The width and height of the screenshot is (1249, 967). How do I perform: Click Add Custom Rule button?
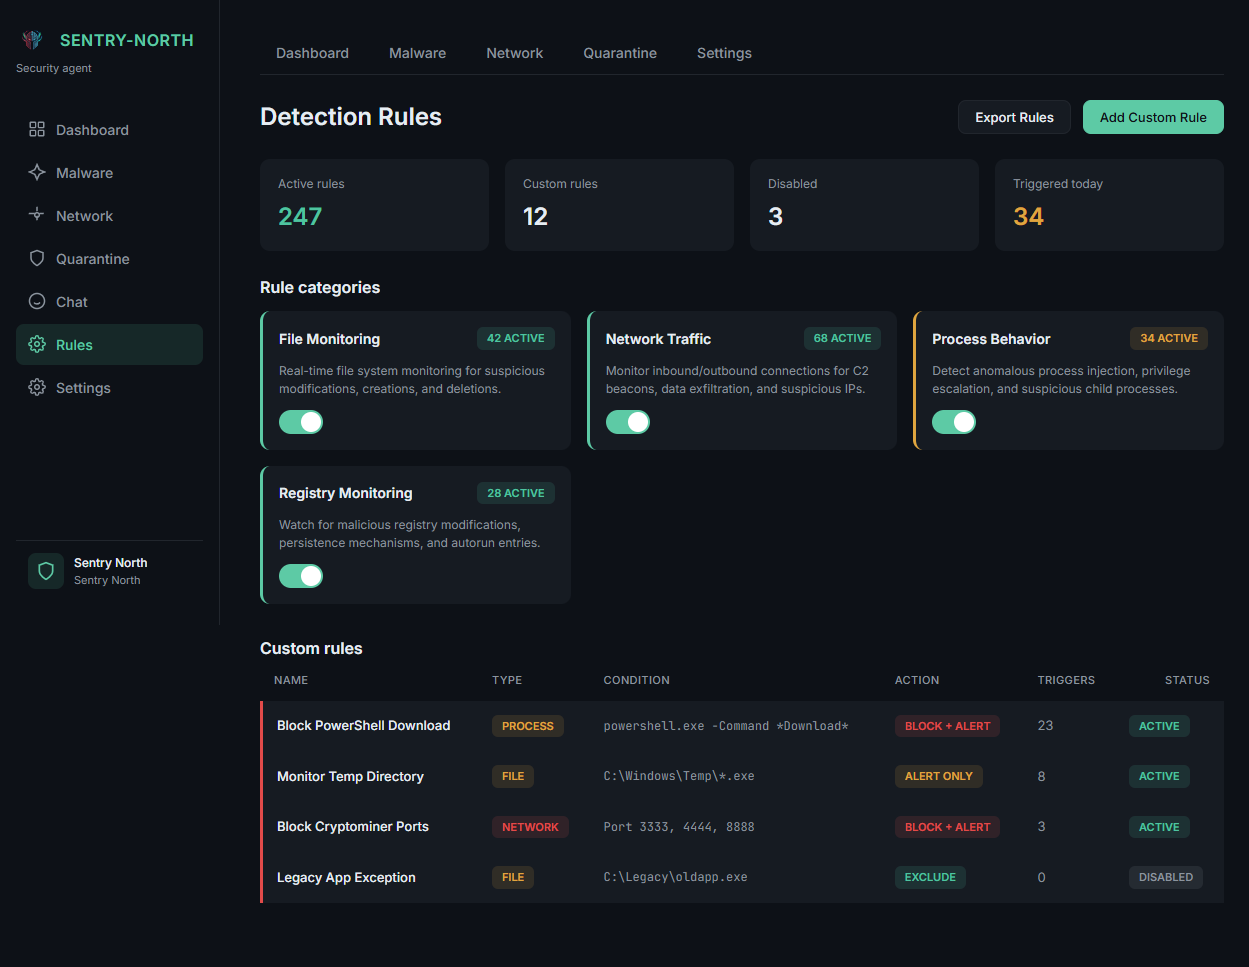[1153, 117]
